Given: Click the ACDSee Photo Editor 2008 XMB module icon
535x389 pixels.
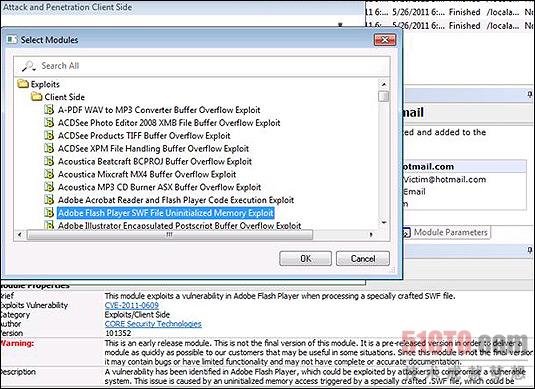Looking at the screenshot, I should click(x=49, y=123).
